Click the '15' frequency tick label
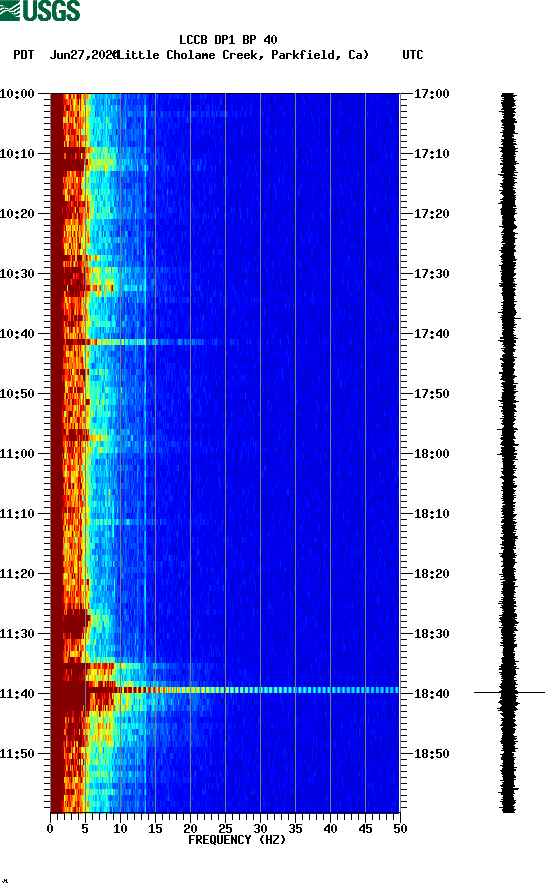 point(155,829)
